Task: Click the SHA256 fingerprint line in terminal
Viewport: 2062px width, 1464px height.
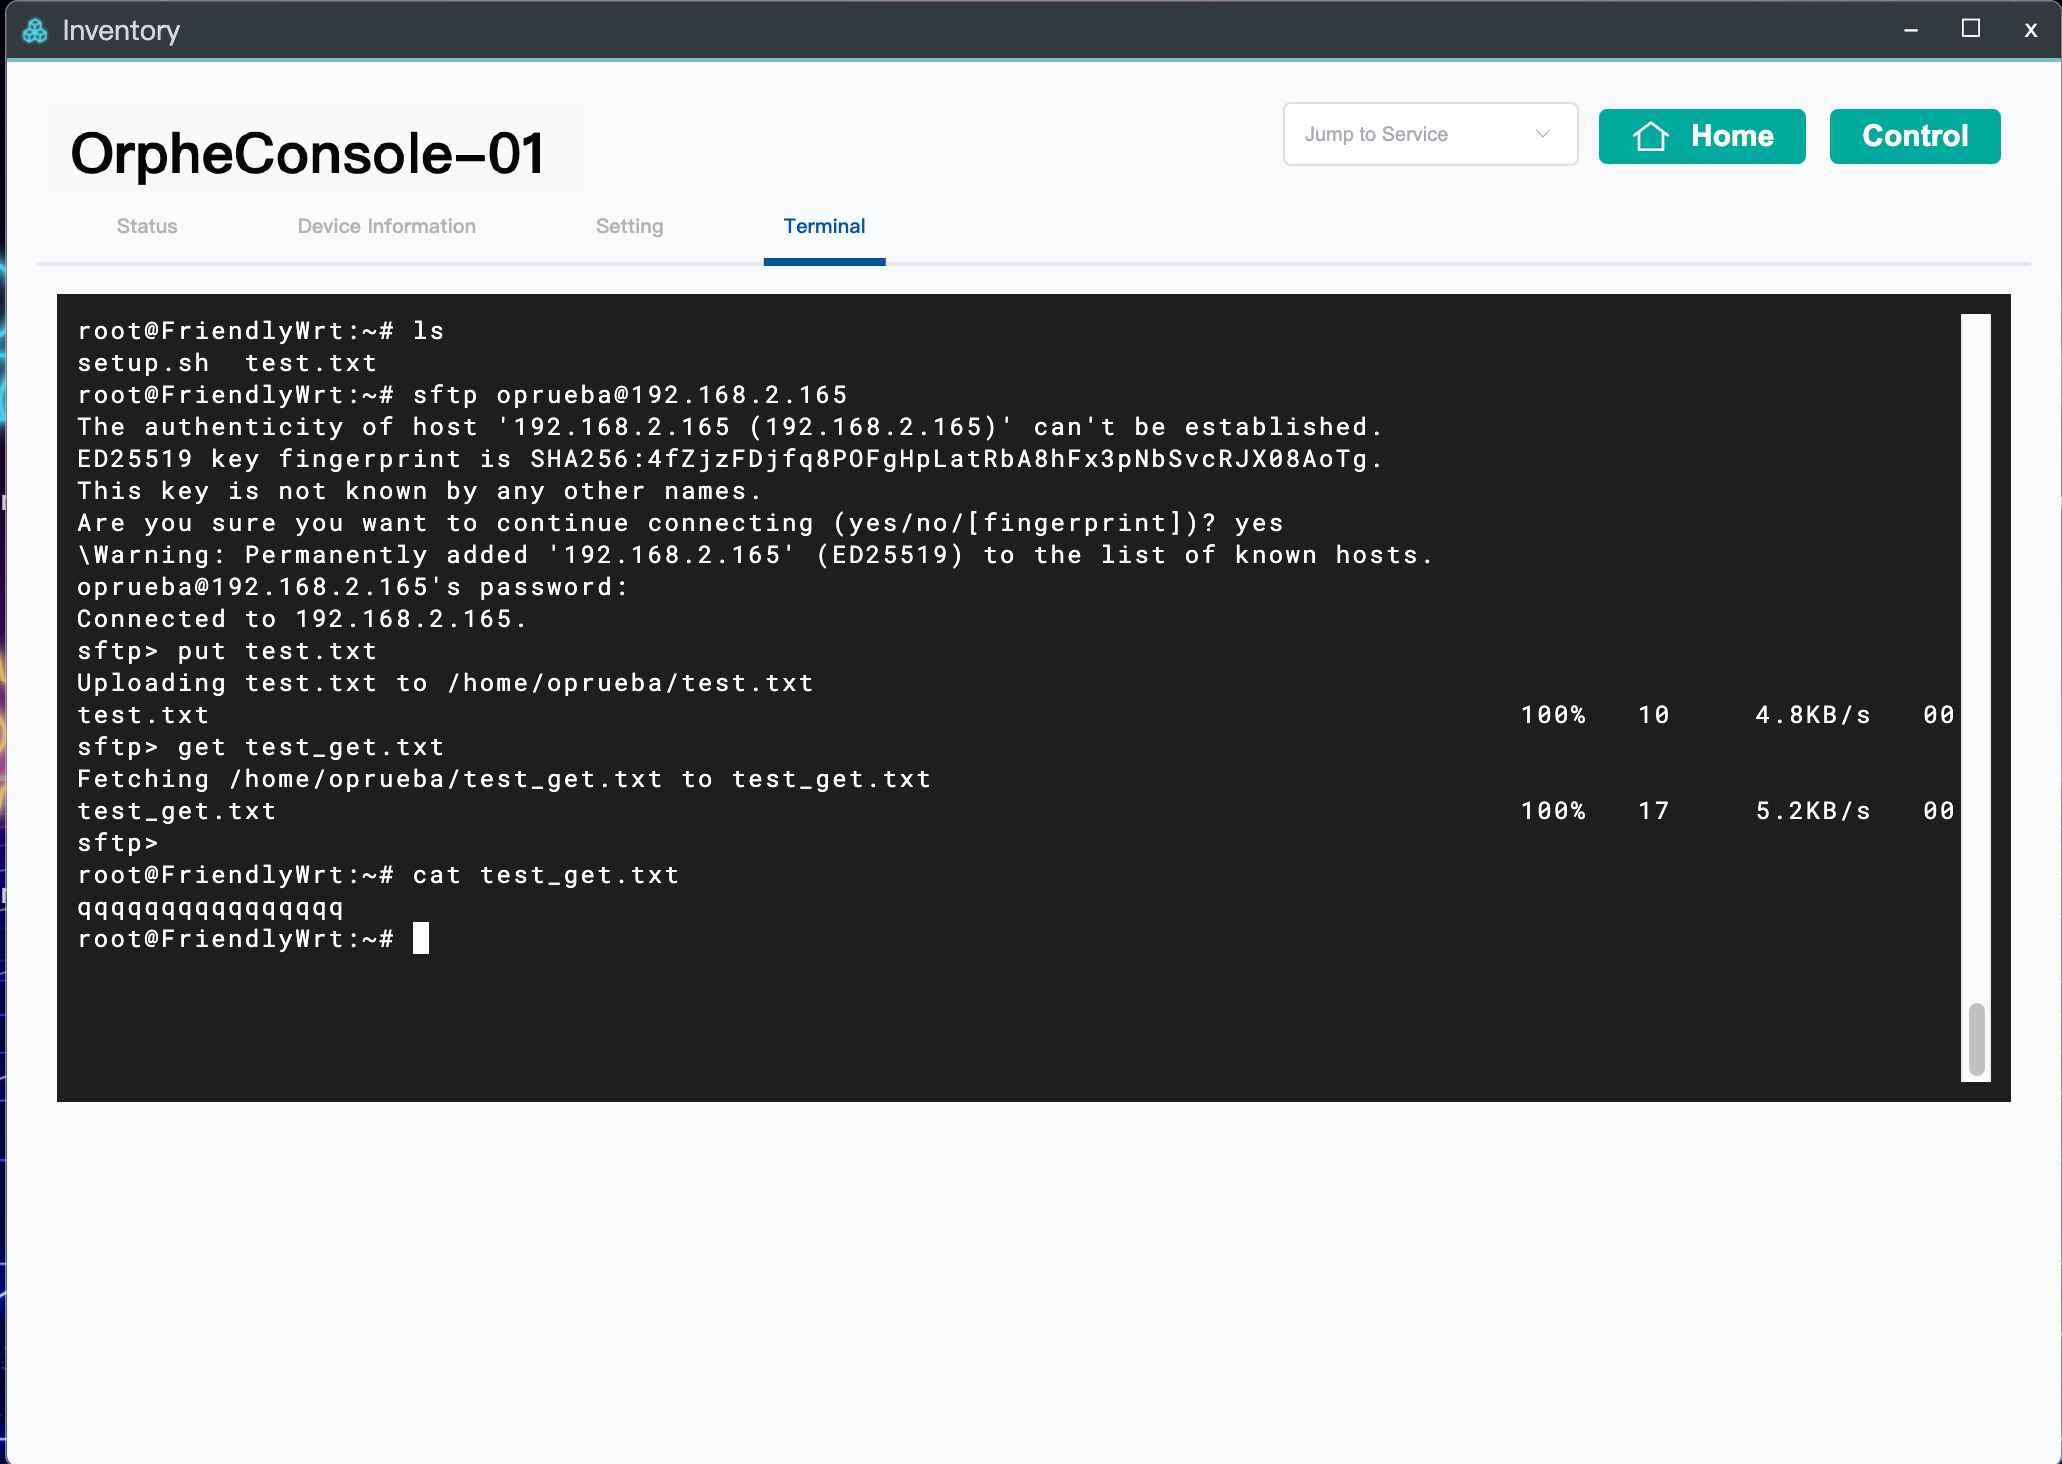Action: pyautogui.click(x=729, y=459)
